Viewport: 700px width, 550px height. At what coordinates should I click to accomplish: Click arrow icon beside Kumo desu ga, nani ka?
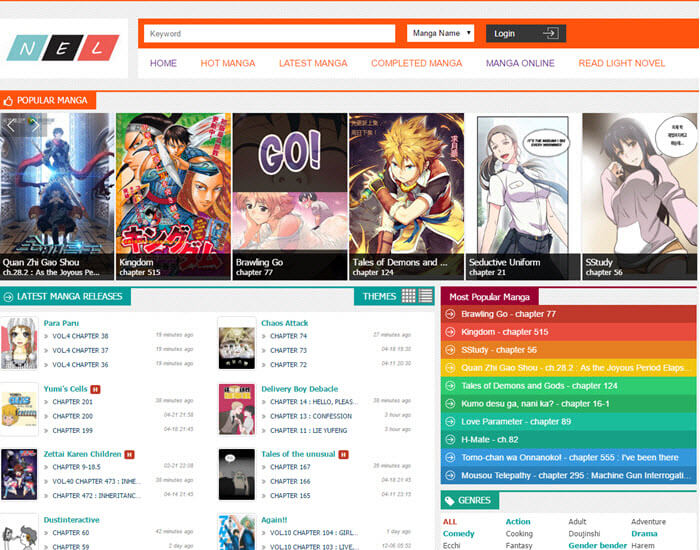[x=450, y=404]
